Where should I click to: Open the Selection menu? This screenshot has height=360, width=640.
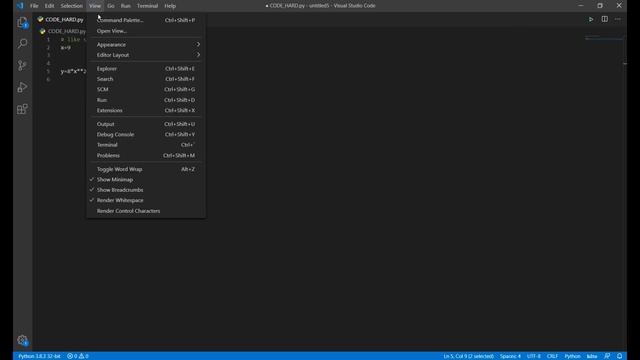click(71, 6)
